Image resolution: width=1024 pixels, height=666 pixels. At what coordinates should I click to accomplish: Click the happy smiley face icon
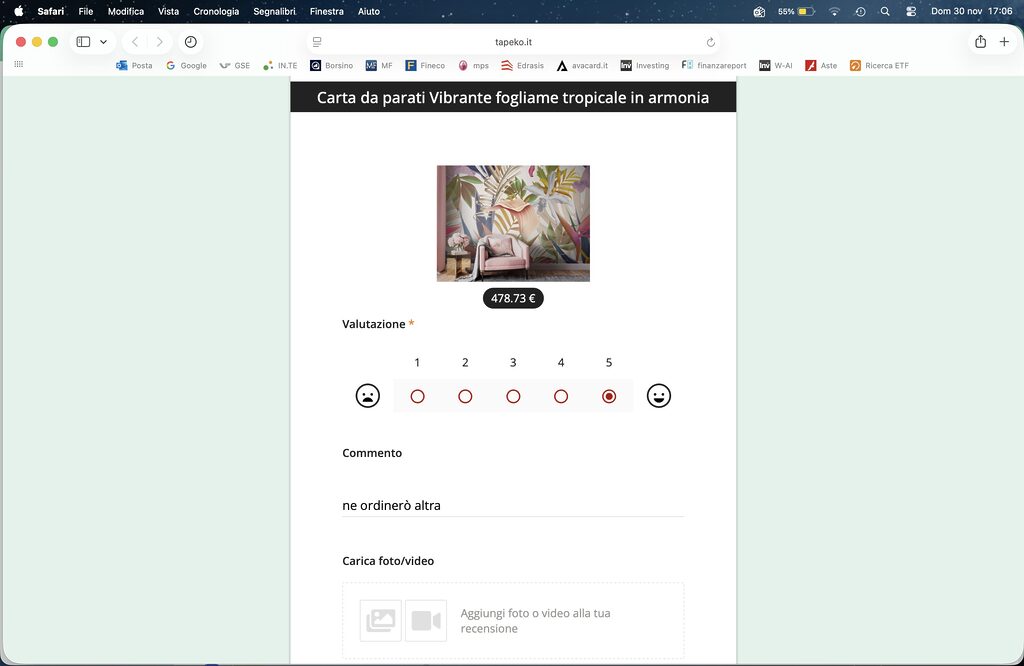pyautogui.click(x=658, y=396)
